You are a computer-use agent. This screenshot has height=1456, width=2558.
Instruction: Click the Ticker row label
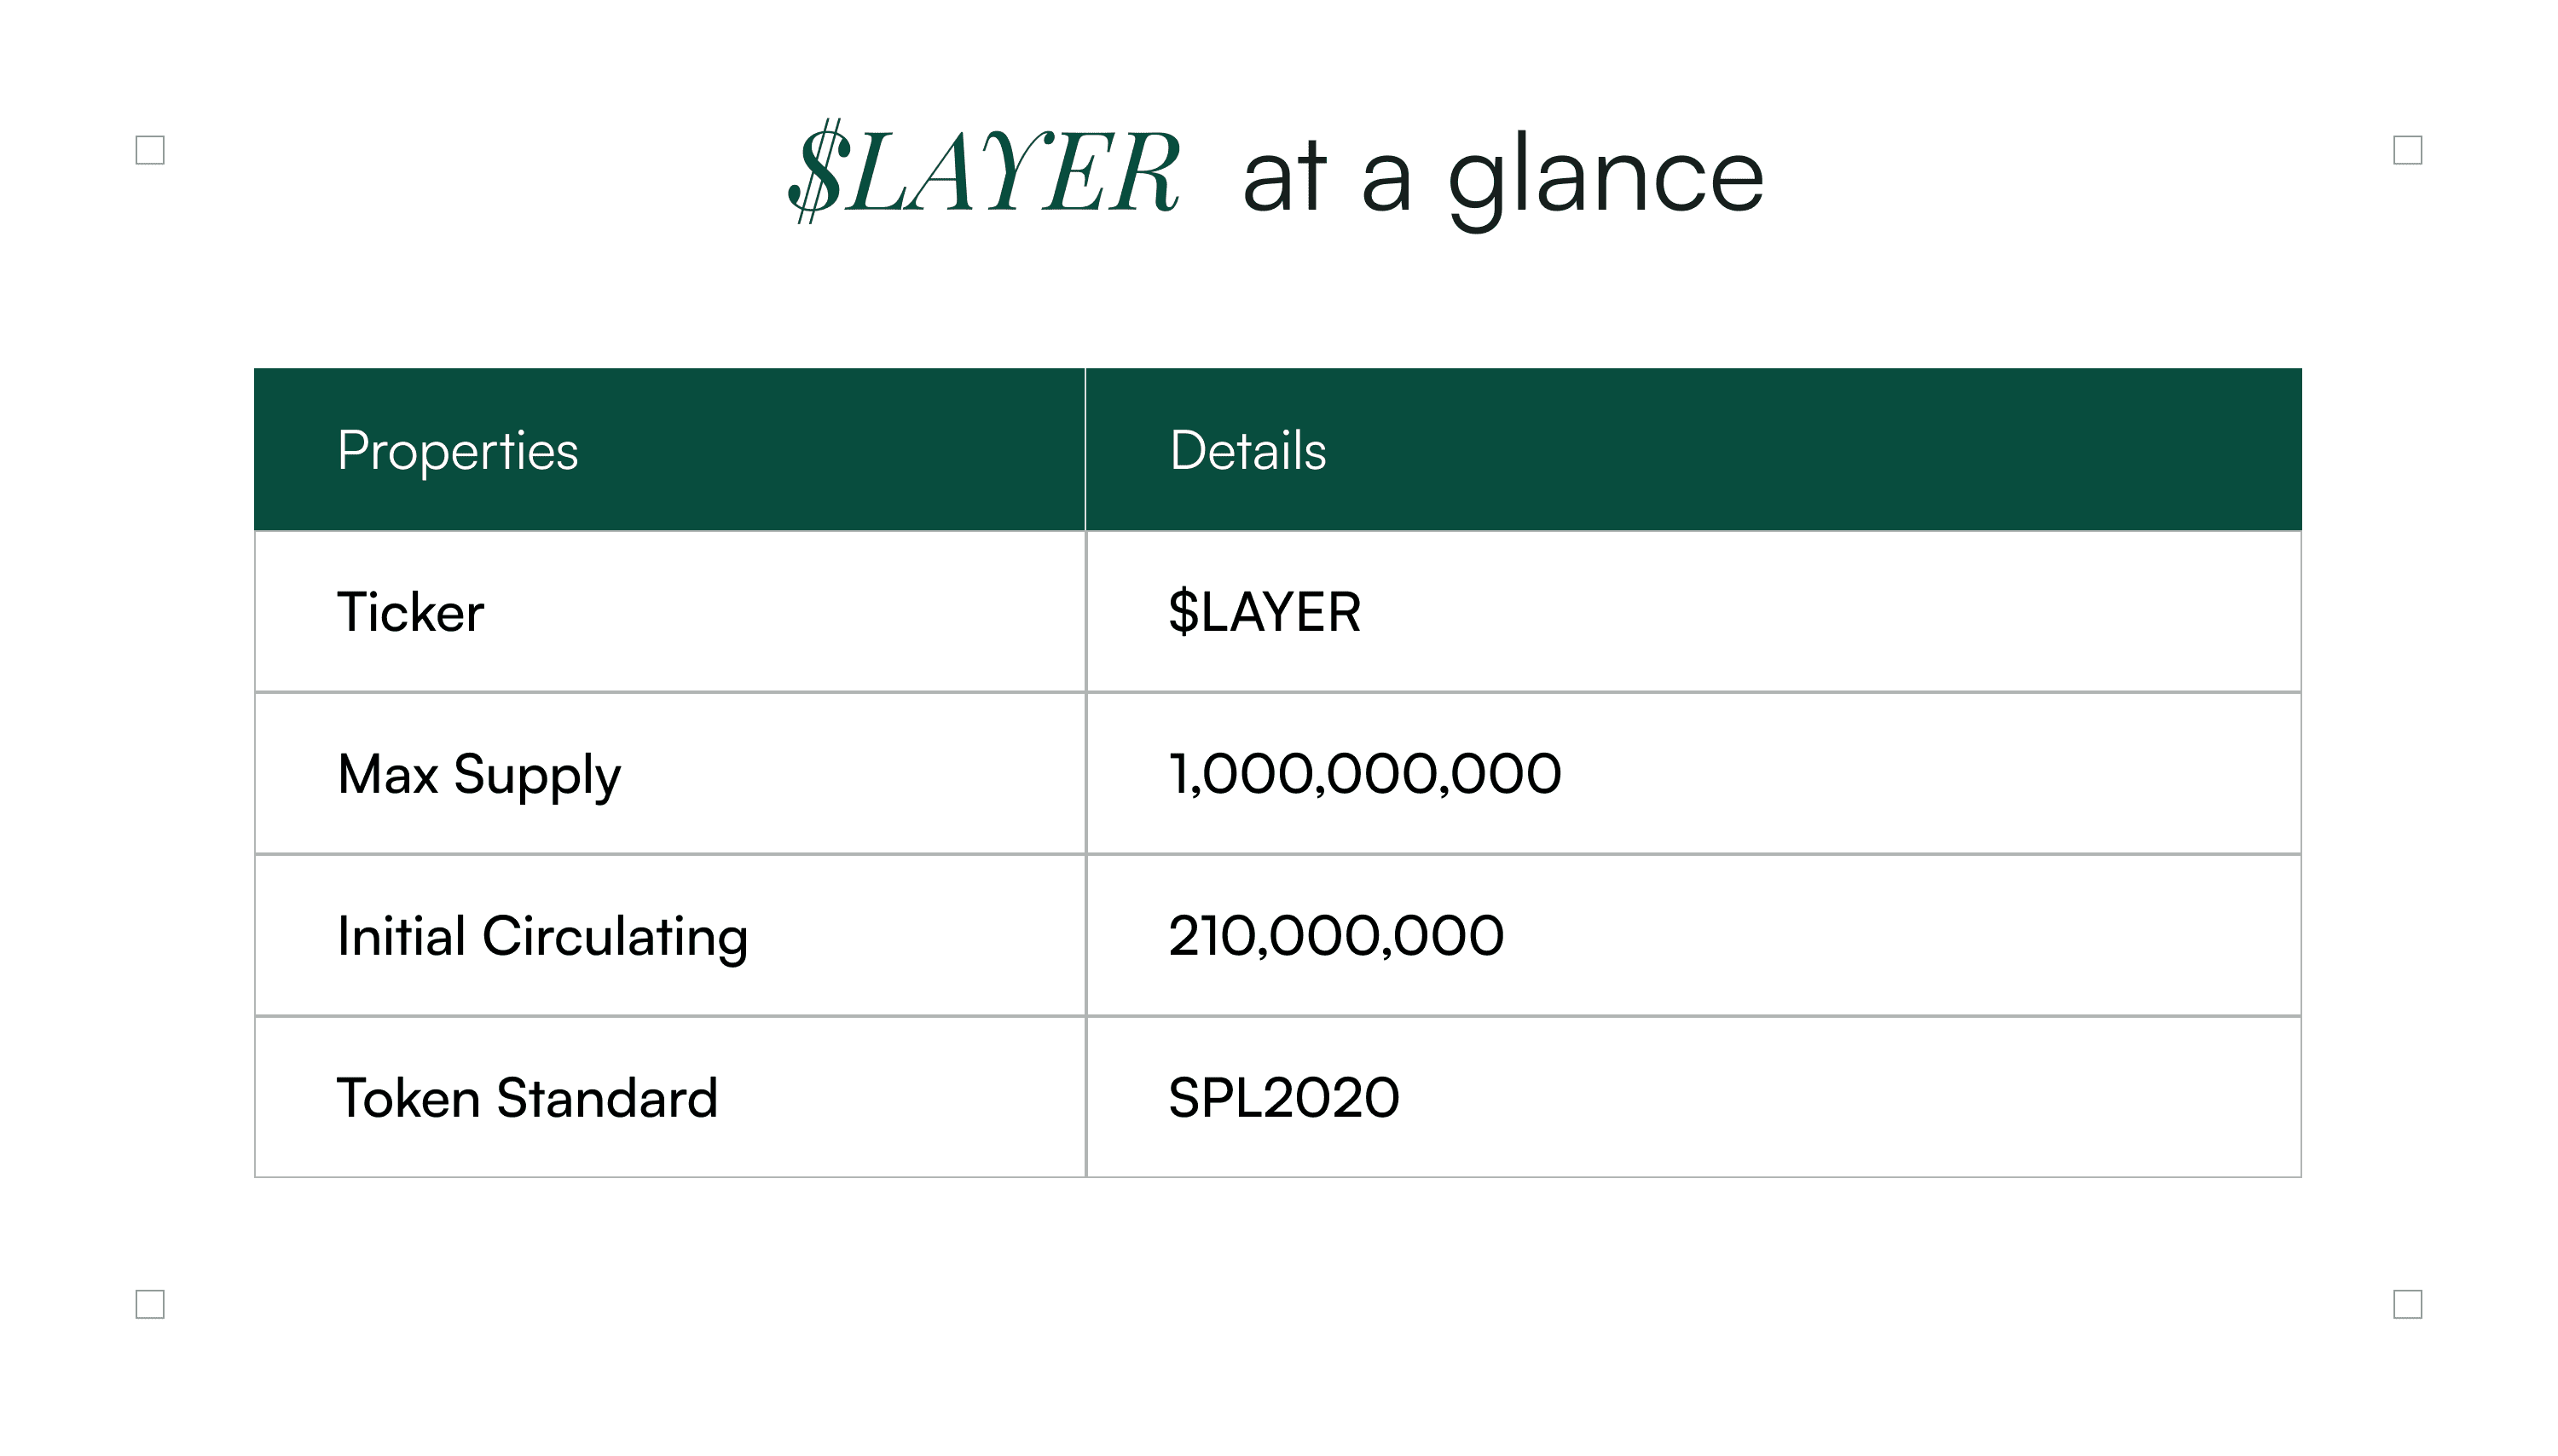point(410,612)
